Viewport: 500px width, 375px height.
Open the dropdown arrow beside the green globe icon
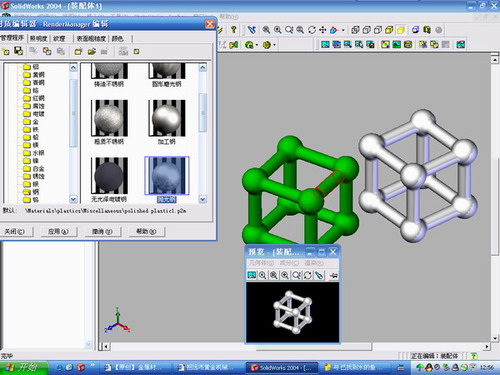256,45
